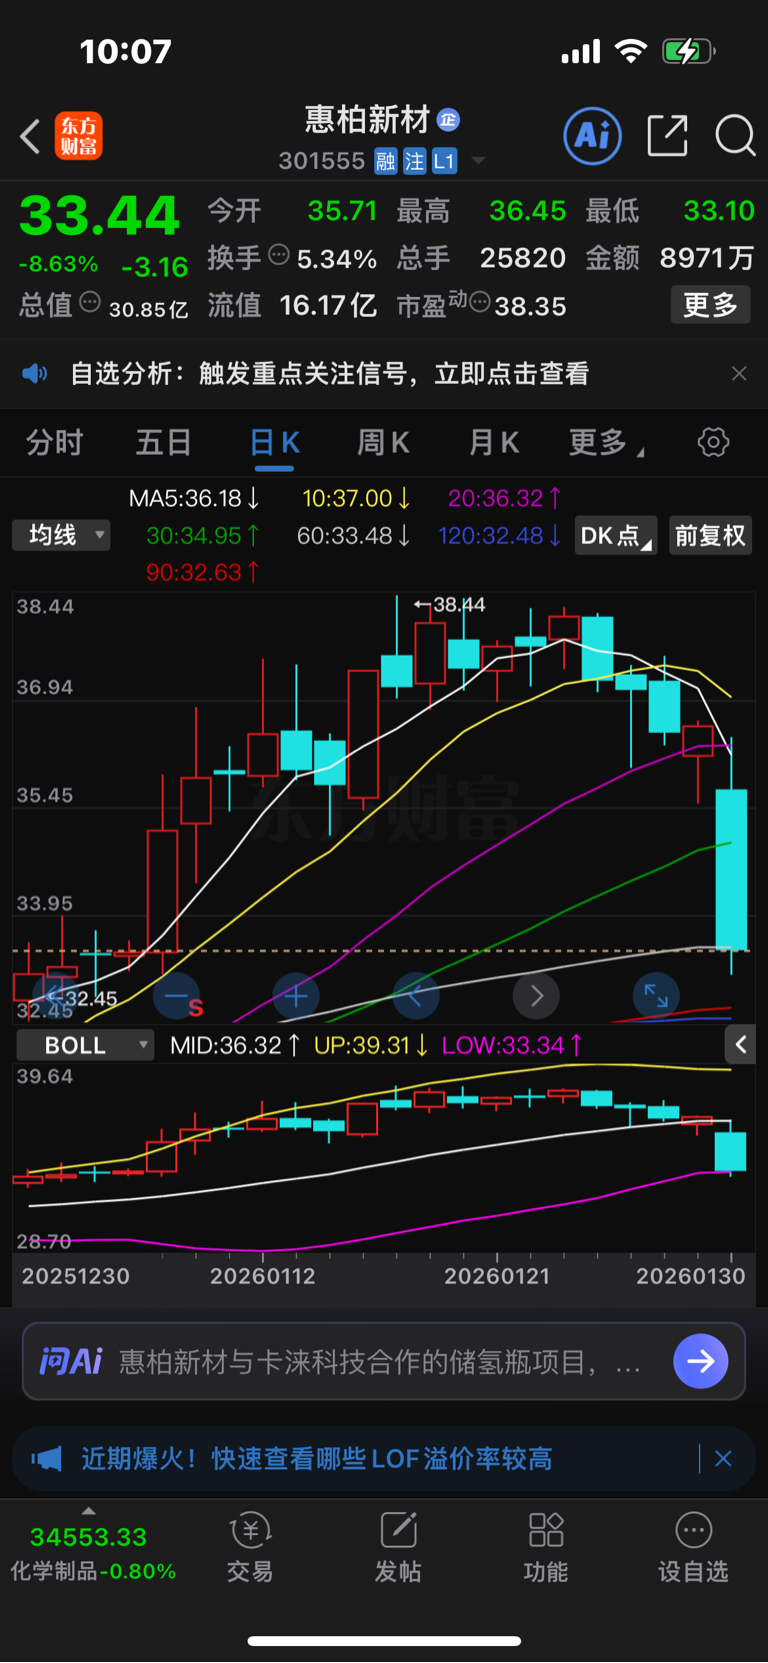Tap the red S sell marker

pos(195,1008)
